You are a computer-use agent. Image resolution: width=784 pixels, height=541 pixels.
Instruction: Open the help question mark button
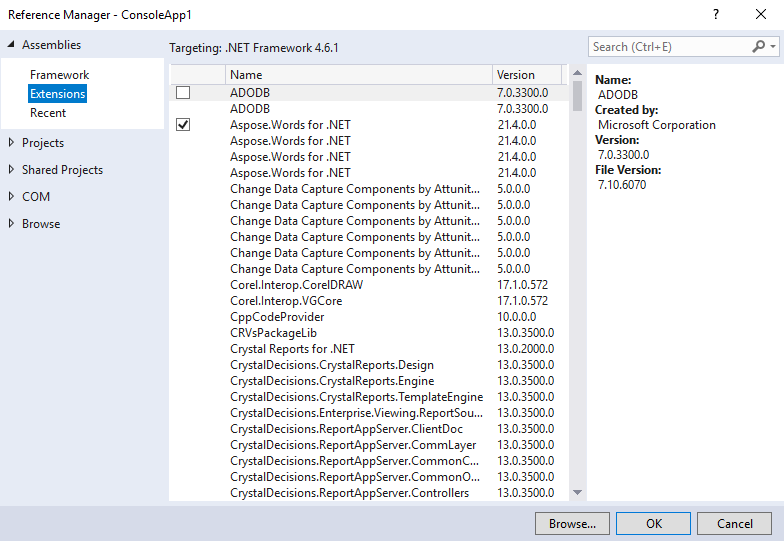[716, 14]
